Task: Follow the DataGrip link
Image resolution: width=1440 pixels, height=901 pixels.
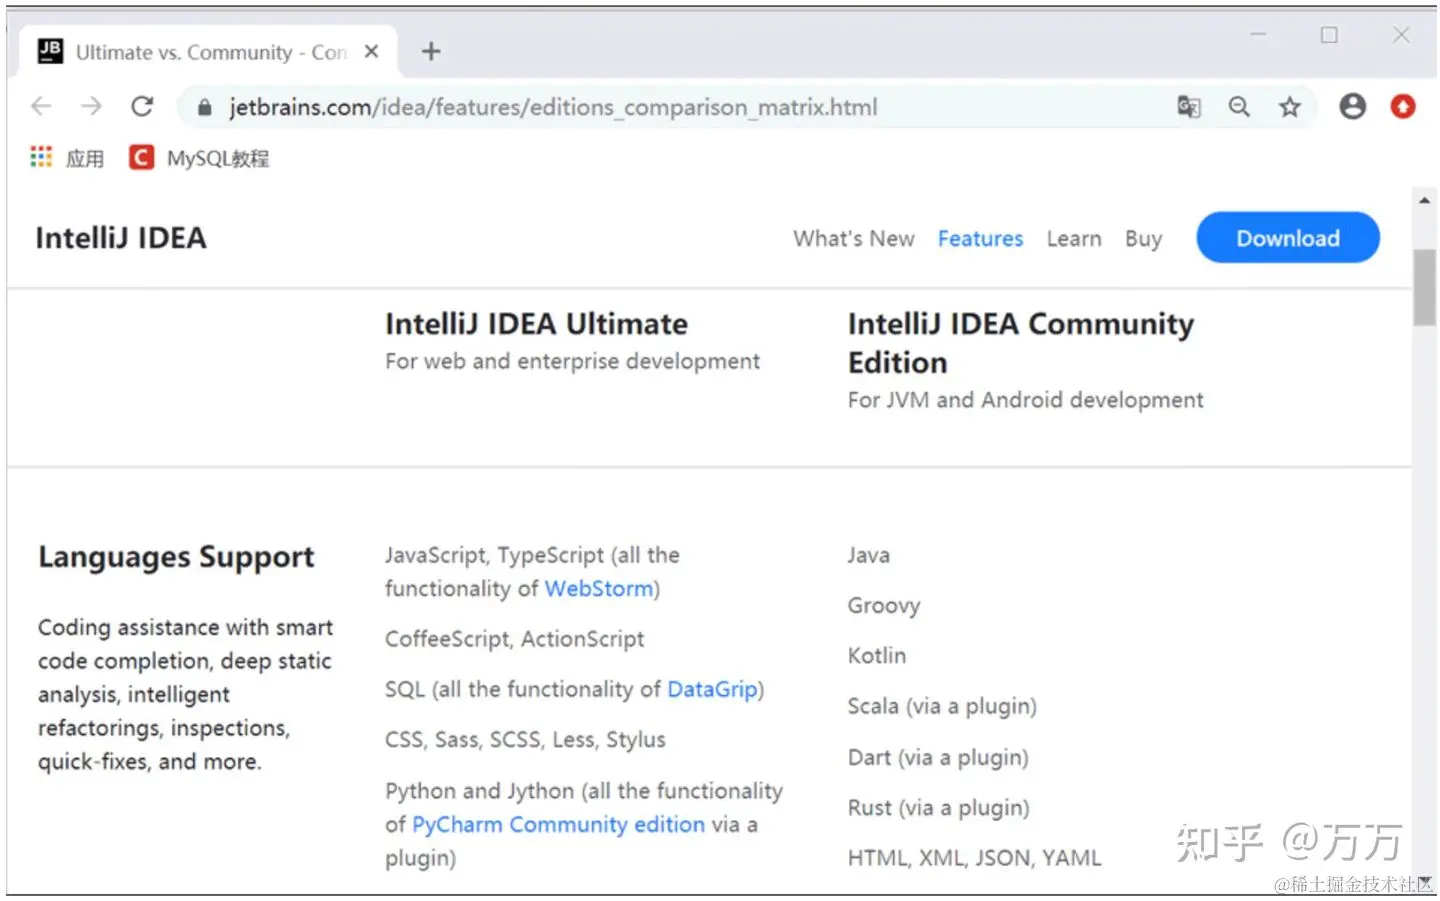Action: 712,690
